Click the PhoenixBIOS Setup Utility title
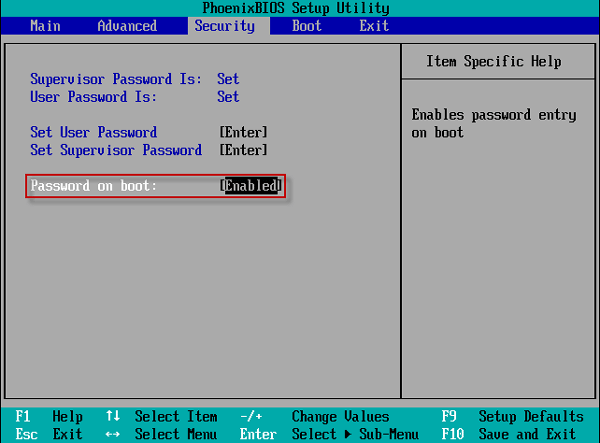The width and height of the screenshot is (600, 443). (296, 8)
